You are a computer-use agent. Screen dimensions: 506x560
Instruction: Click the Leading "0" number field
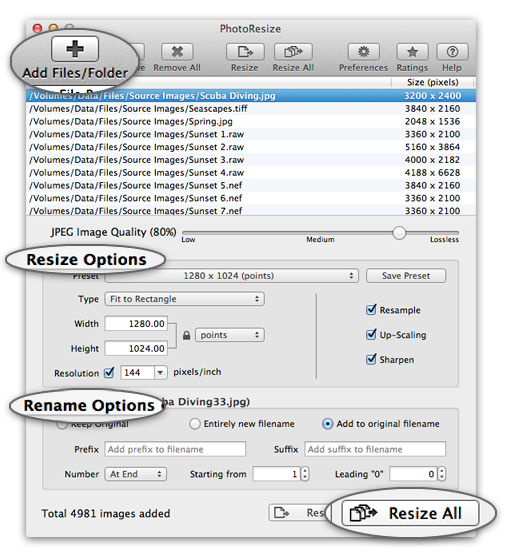[x=414, y=474]
